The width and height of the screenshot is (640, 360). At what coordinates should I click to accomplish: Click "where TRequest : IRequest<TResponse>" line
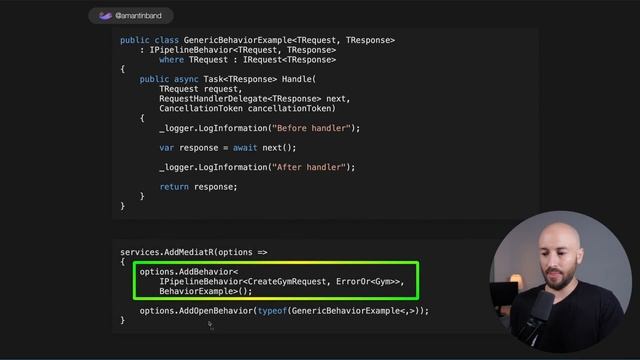(247, 60)
